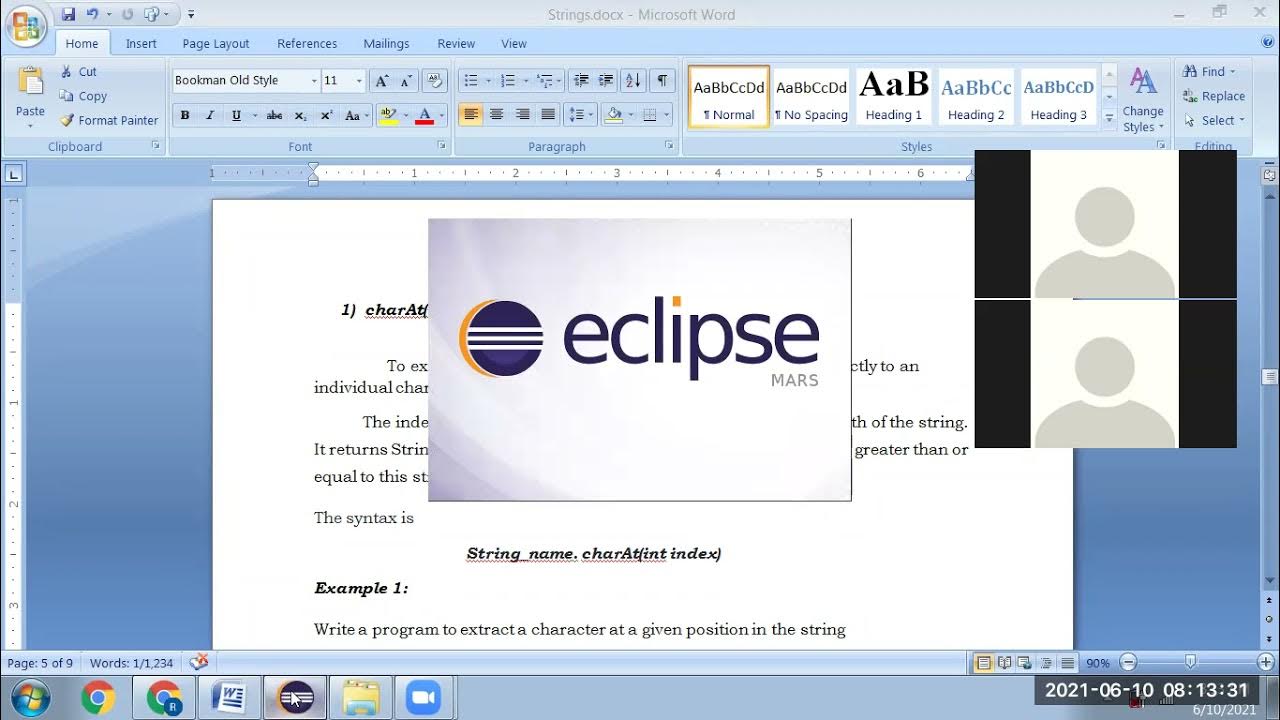Customize Quick Access Toolbar dropdown
1280x720 pixels.
191,14
